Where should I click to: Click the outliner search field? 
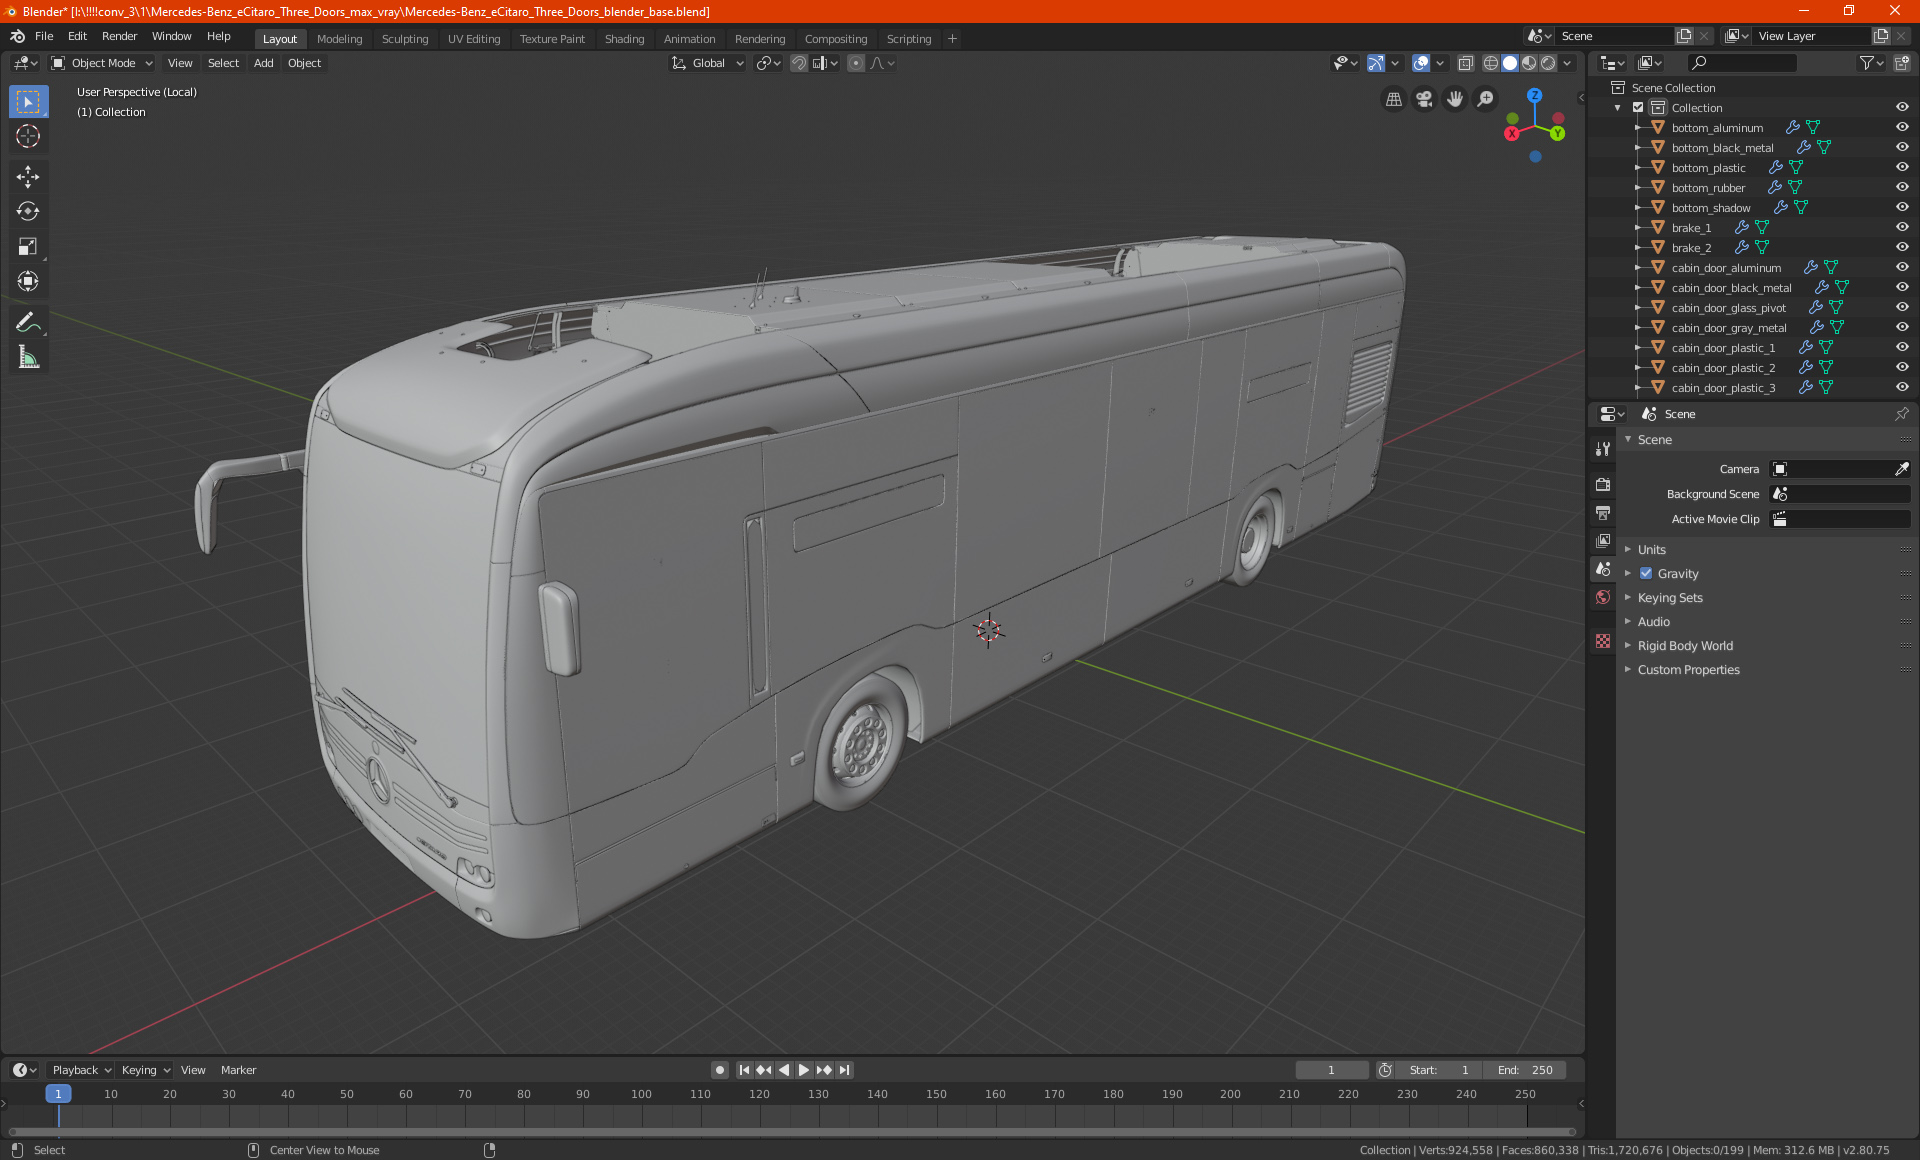(x=1742, y=63)
